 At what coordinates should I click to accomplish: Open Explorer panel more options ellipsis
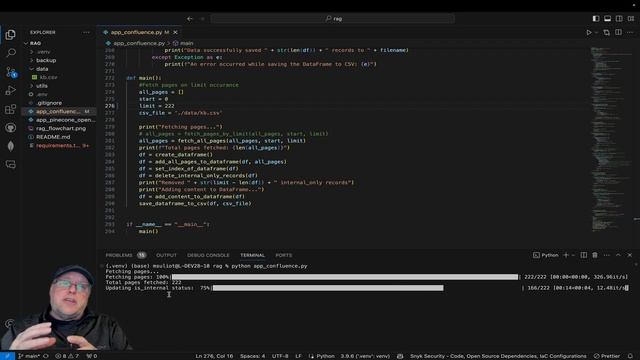coord(86,32)
